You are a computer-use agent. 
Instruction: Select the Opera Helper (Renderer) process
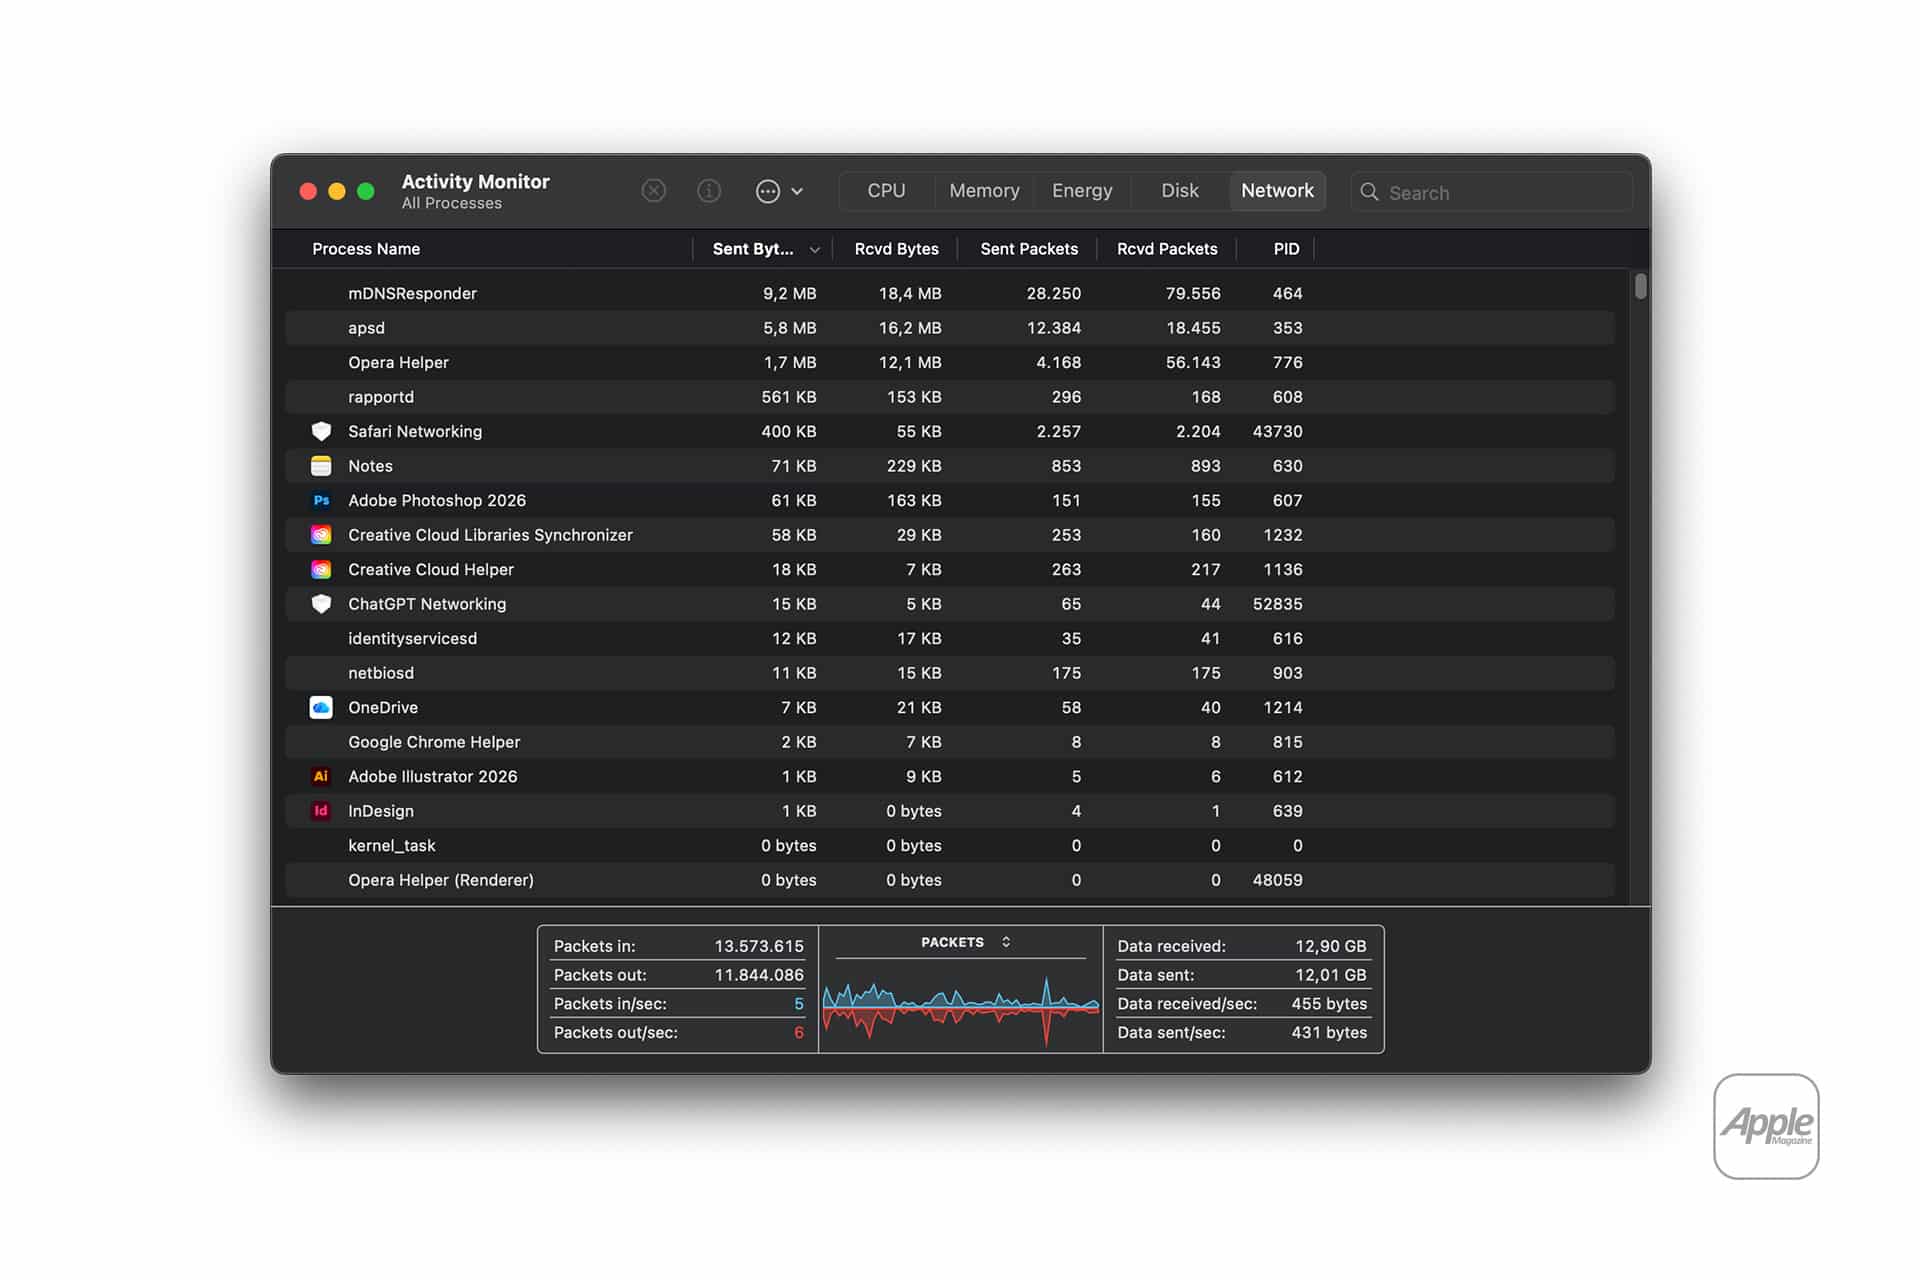click(x=441, y=880)
